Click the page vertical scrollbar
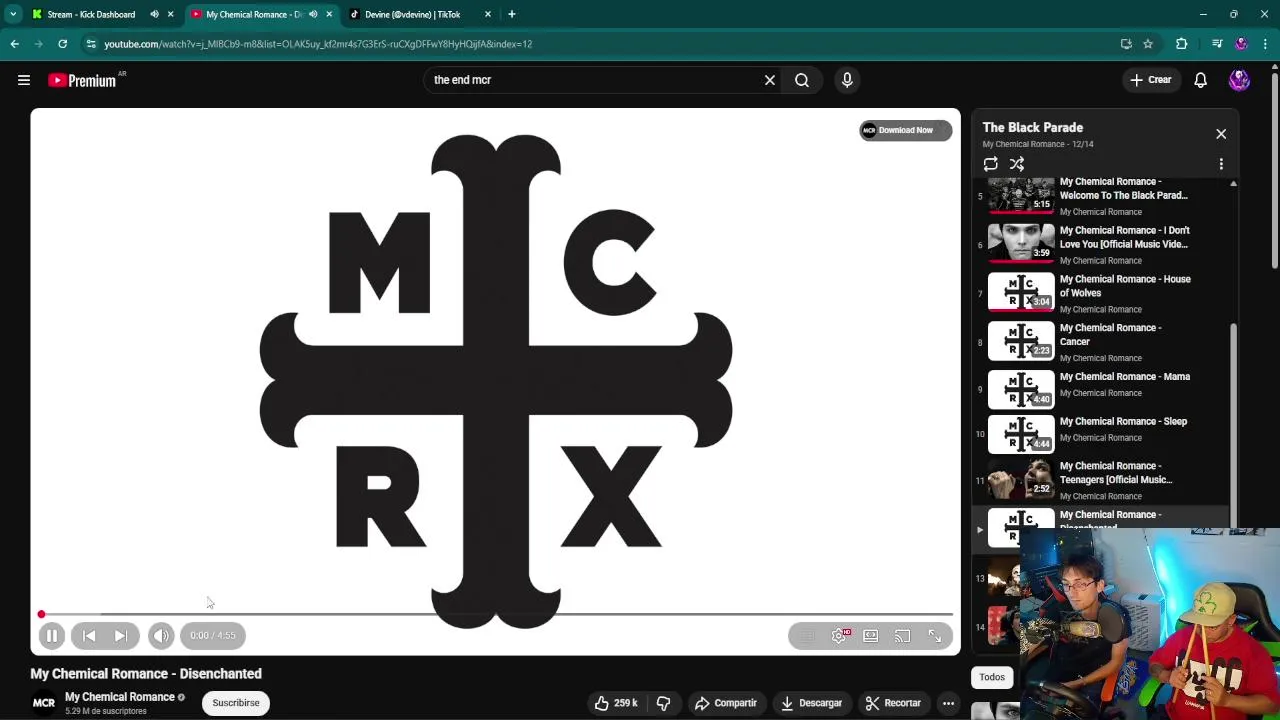1280x720 pixels. (1275, 170)
